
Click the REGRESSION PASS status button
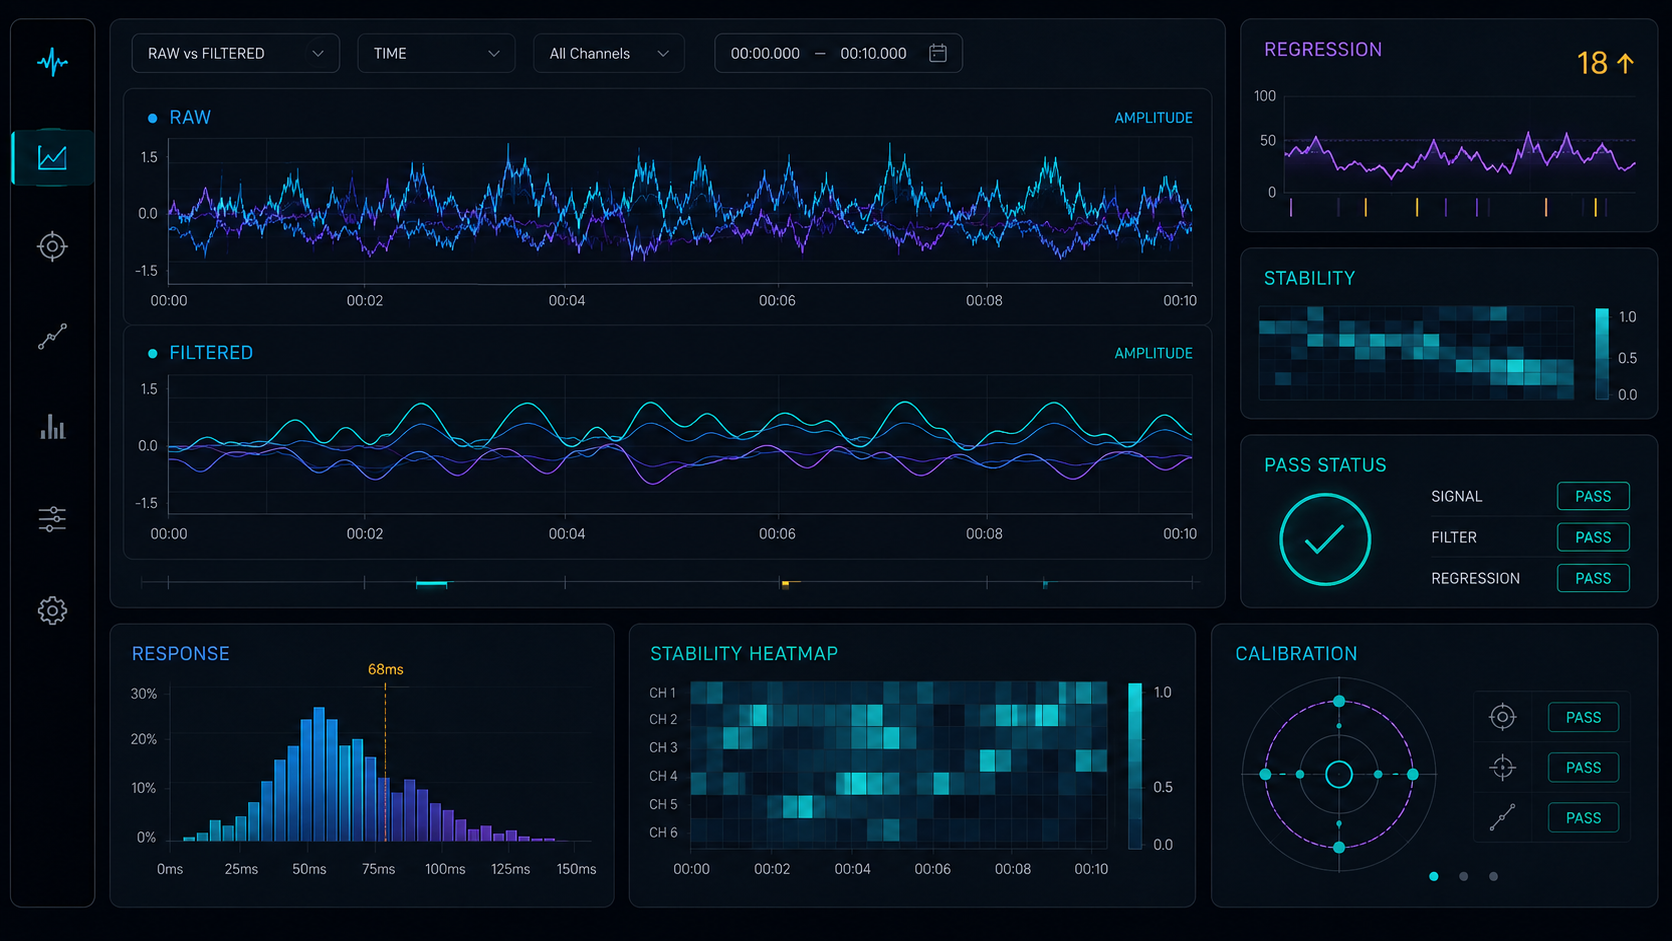(x=1593, y=578)
